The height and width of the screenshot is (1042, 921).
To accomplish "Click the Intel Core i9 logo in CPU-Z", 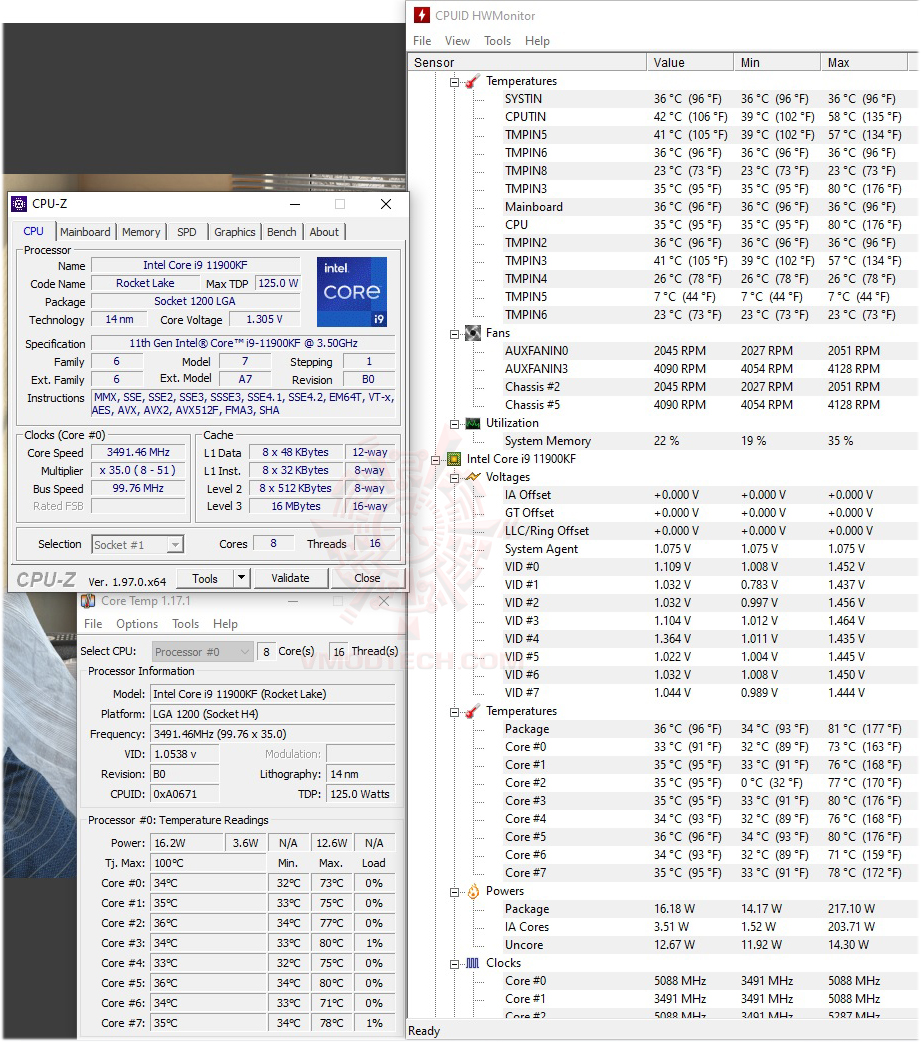I will click(x=352, y=292).
